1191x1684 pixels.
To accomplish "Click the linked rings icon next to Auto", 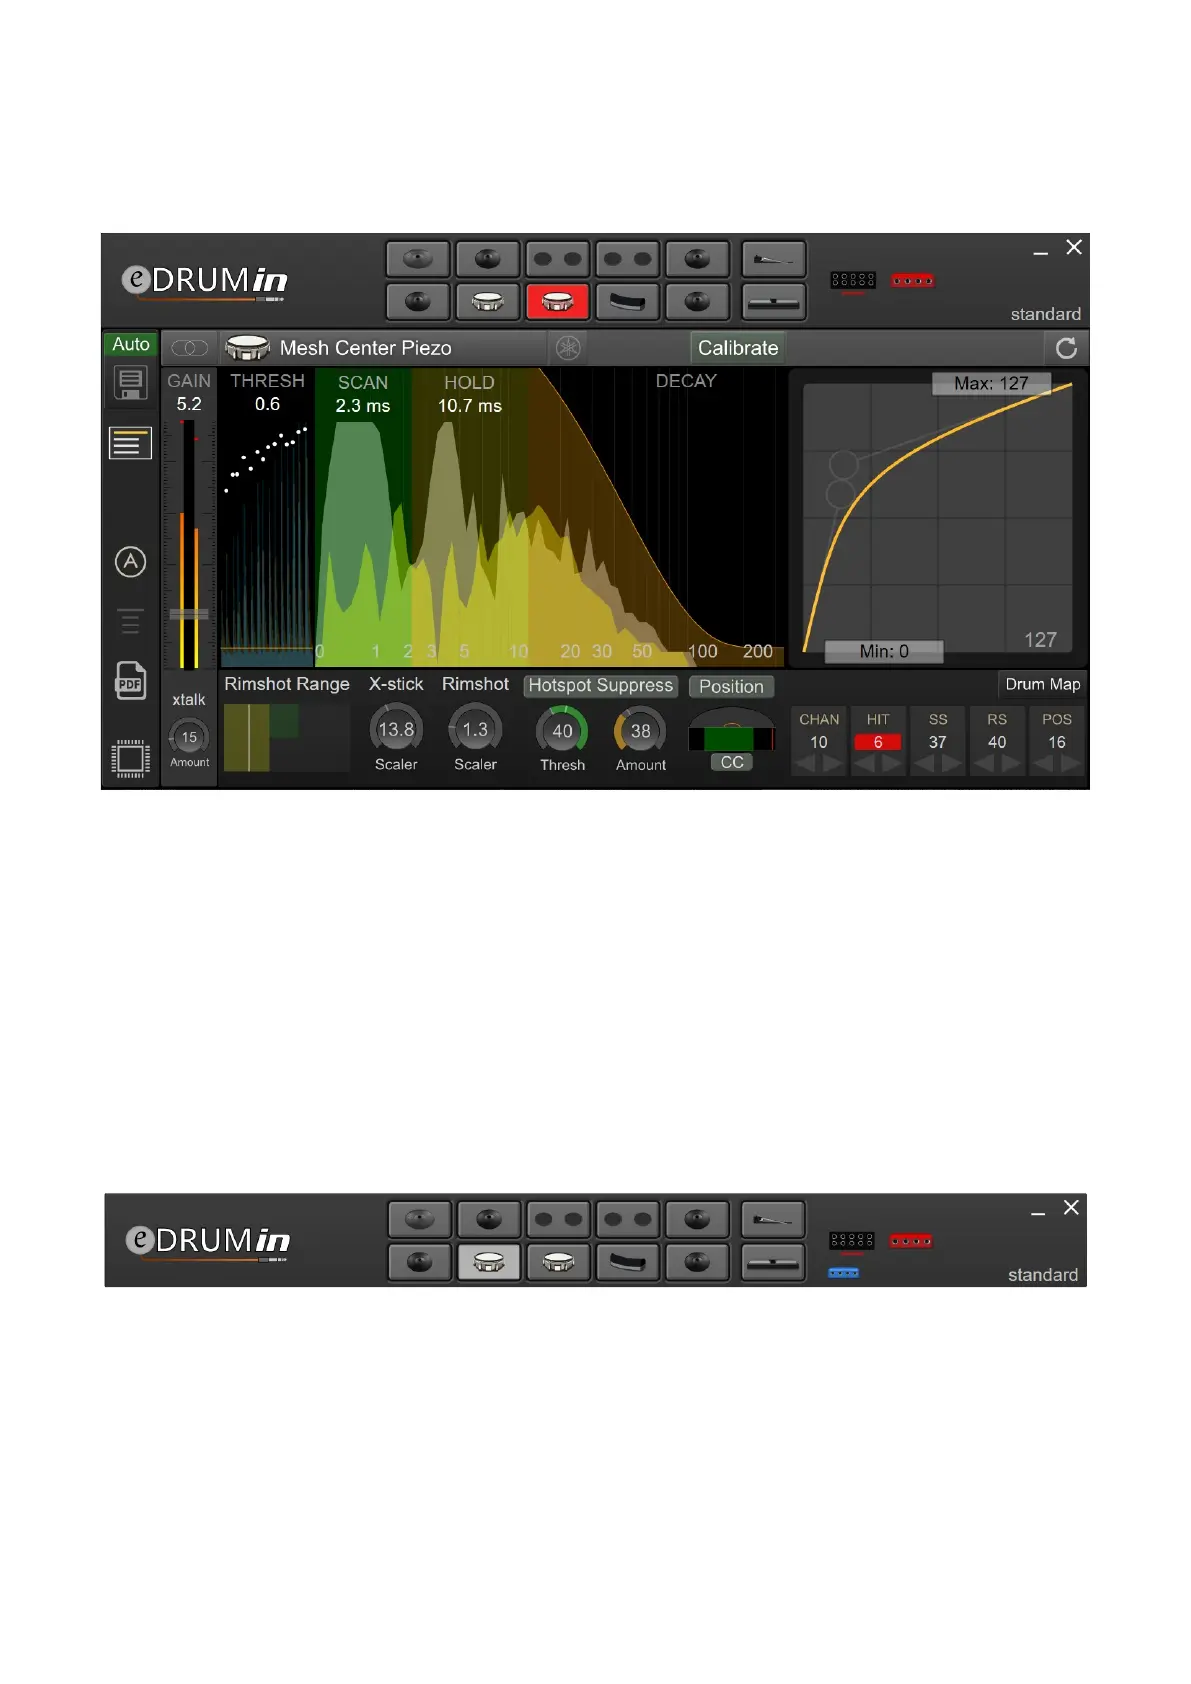I will (189, 348).
